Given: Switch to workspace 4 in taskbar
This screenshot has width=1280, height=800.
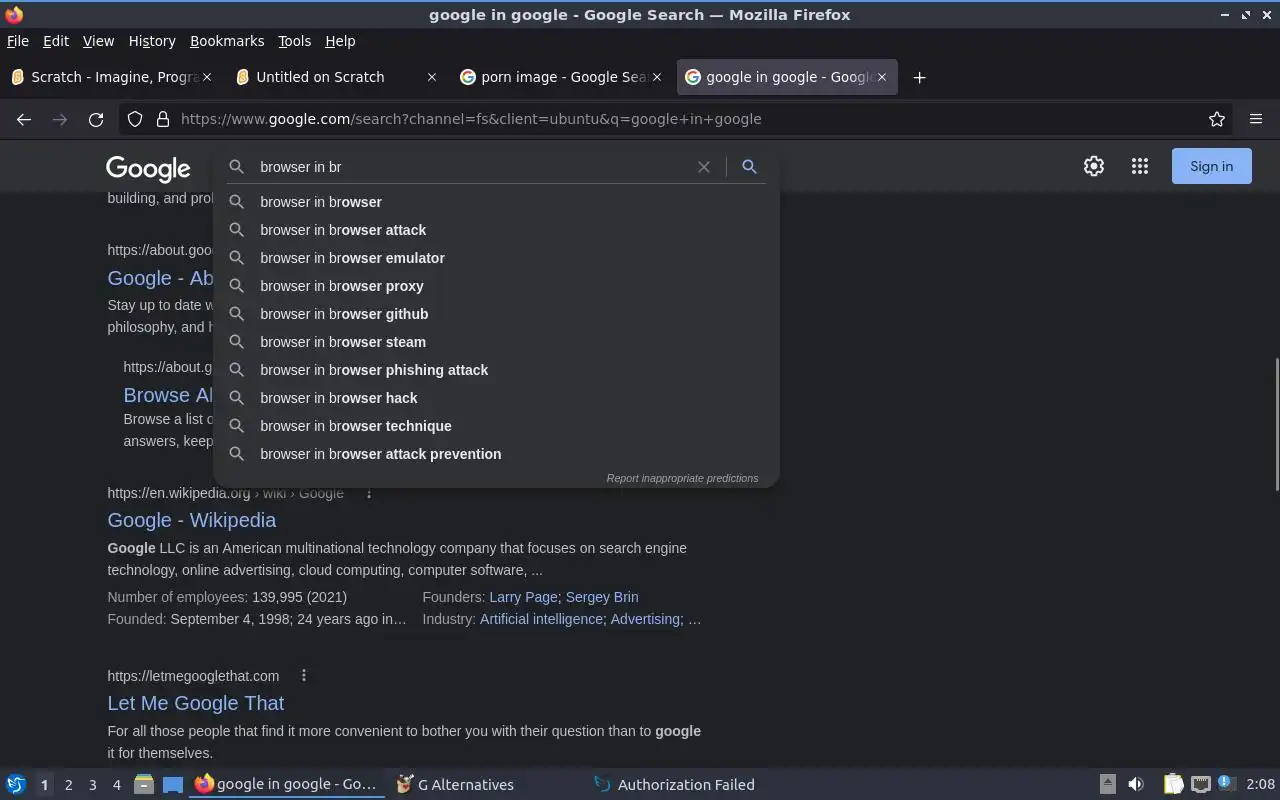Looking at the screenshot, I should point(116,785).
